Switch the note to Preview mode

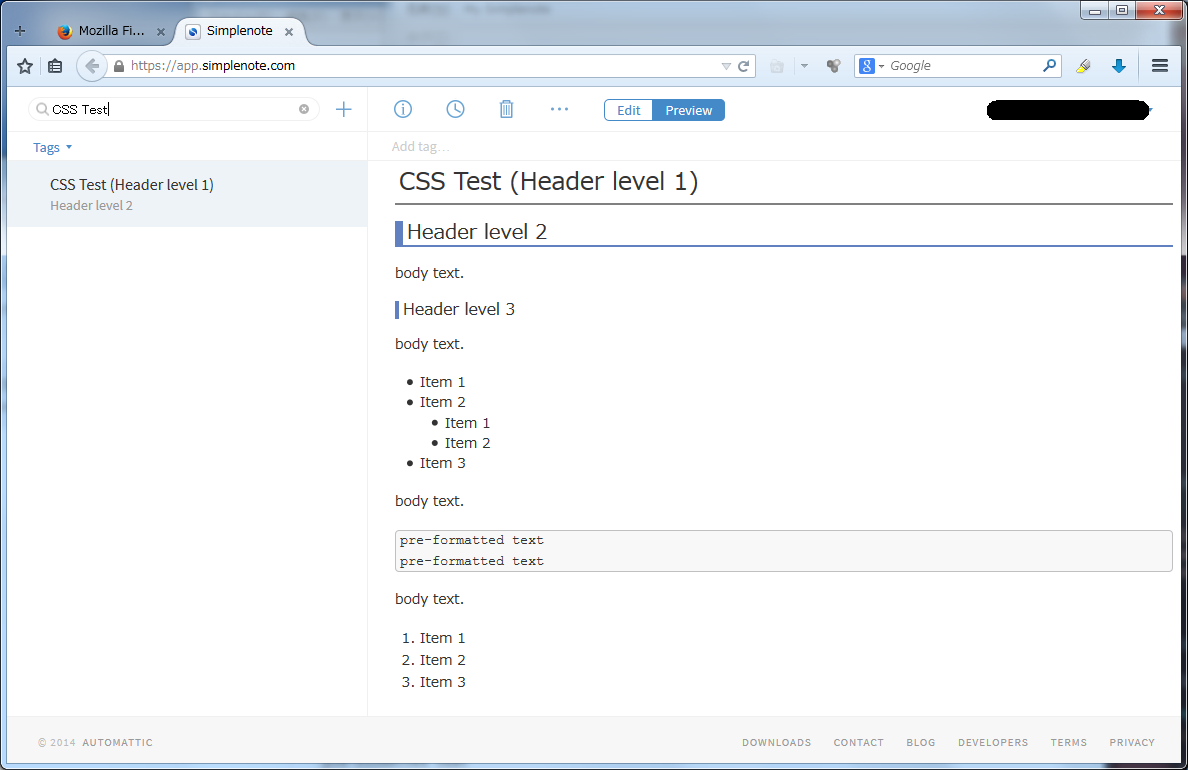coord(688,110)
